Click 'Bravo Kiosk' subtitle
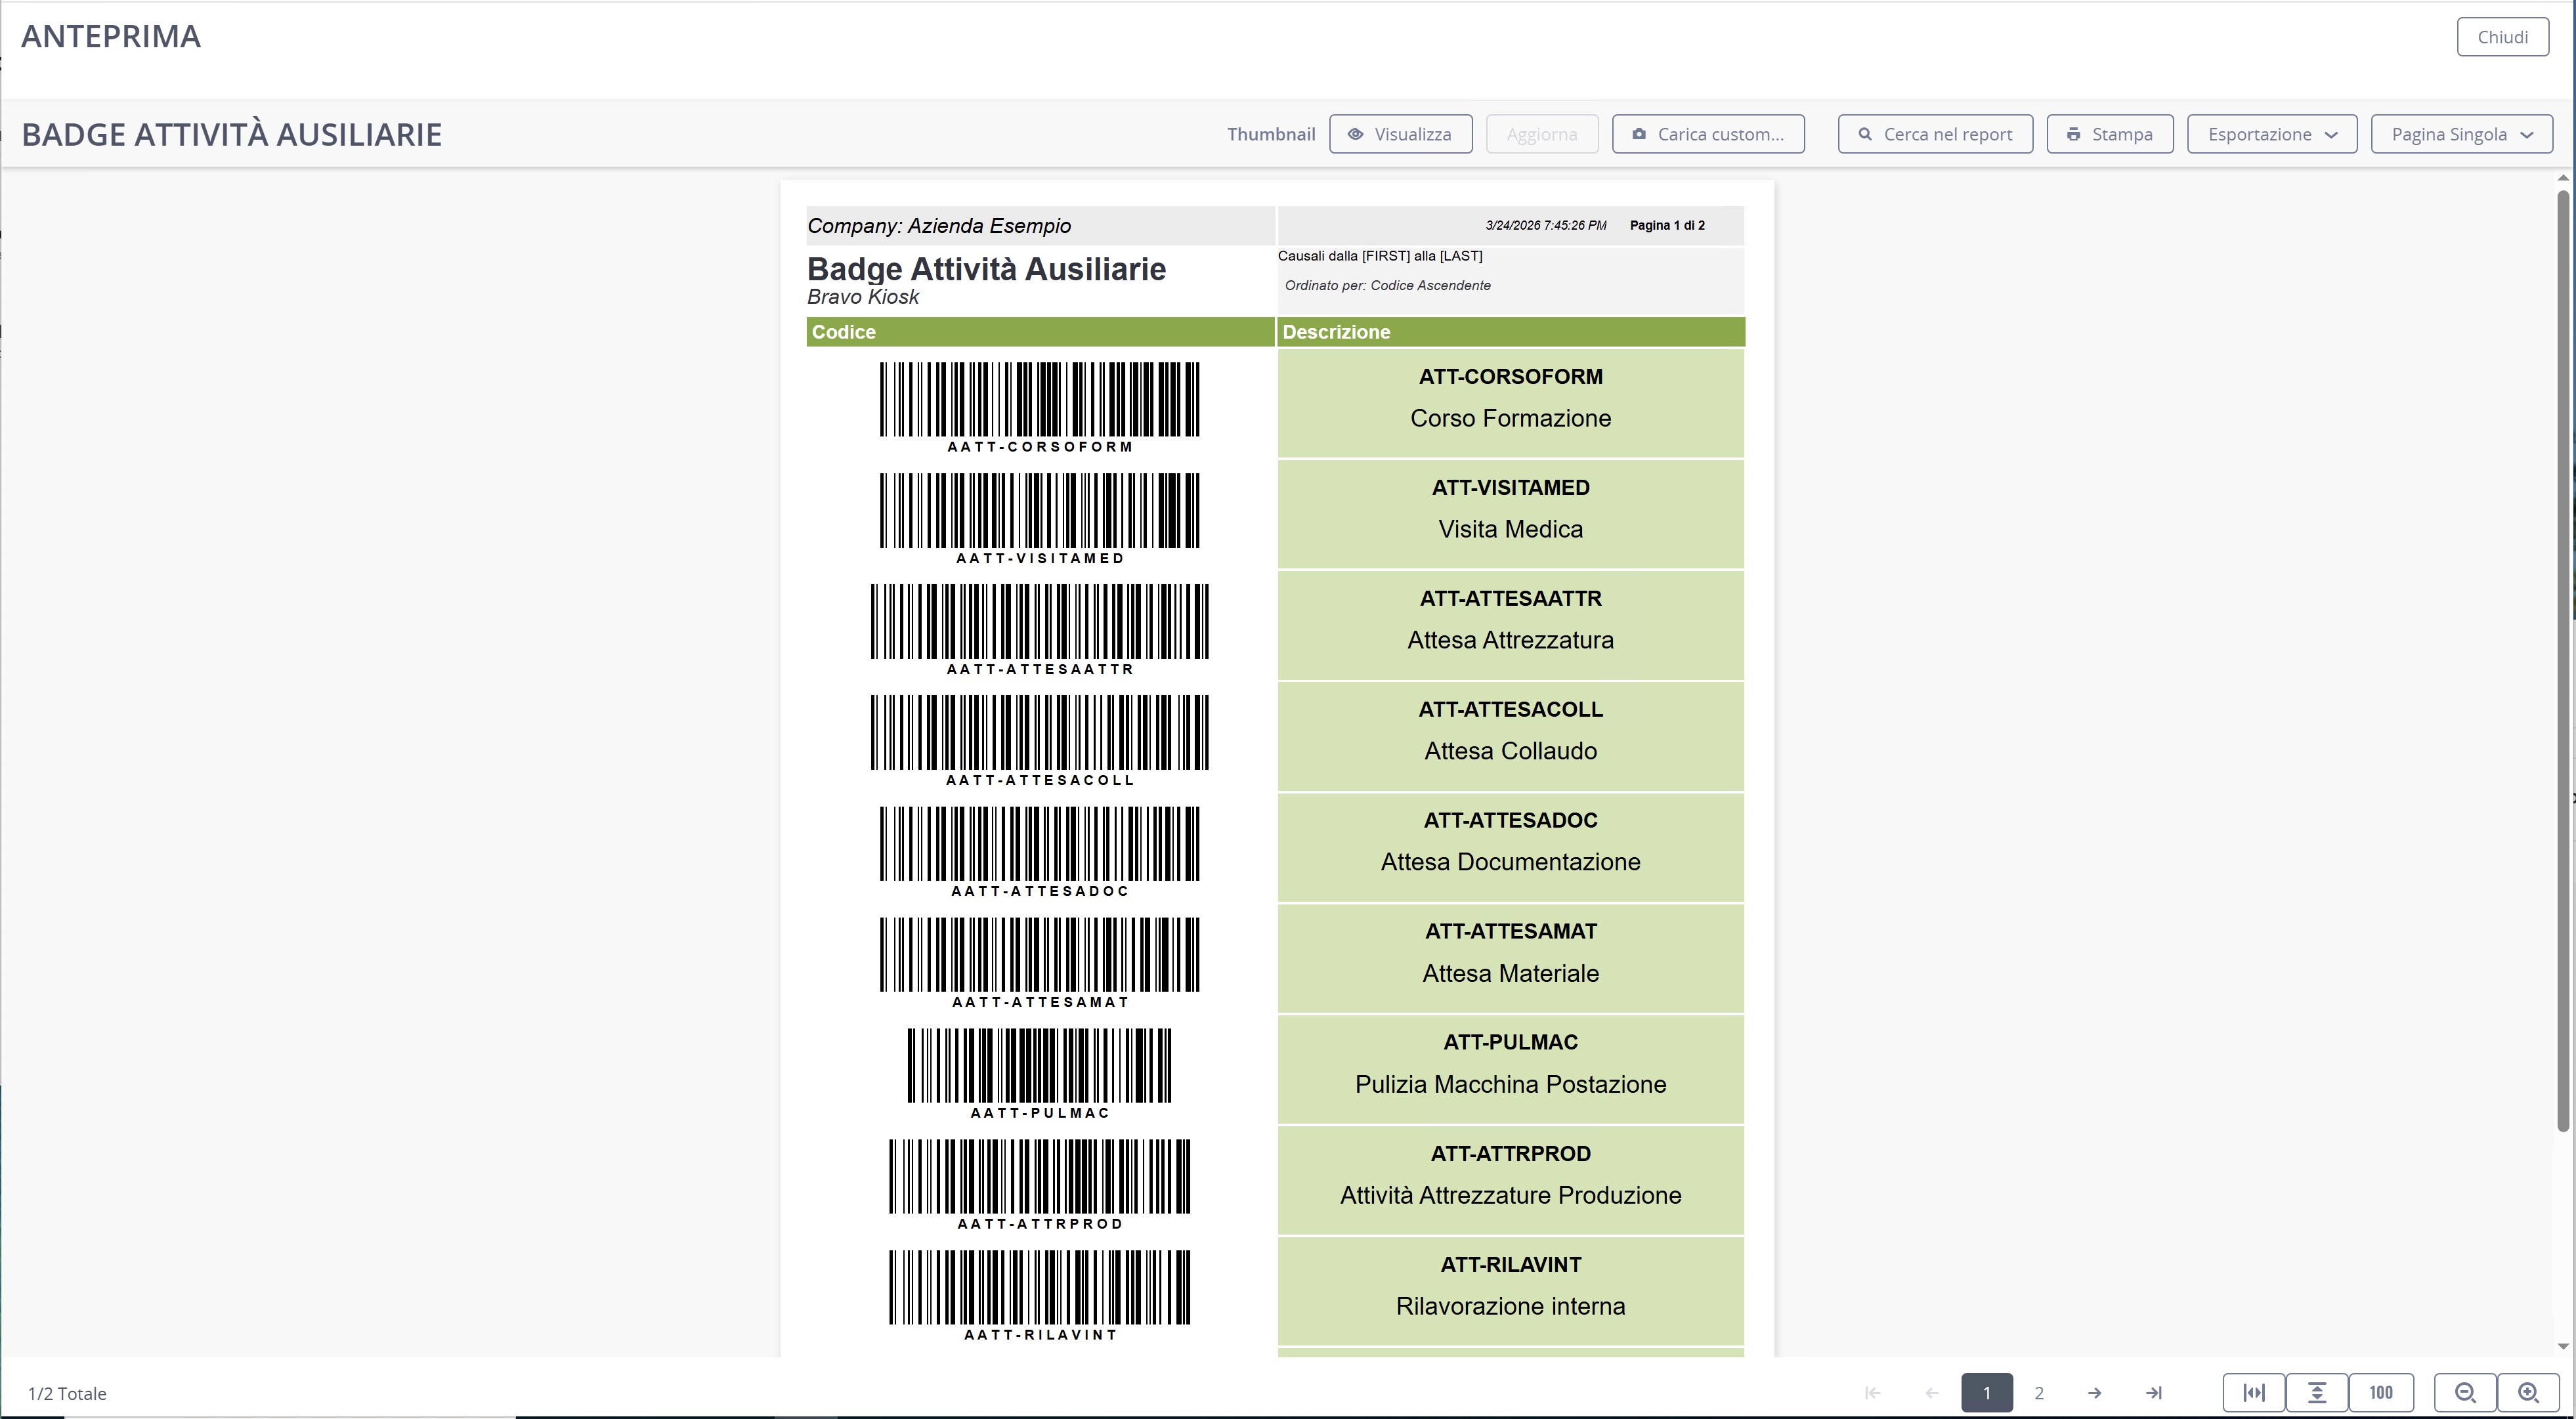Image resolution: width=2576 pixels, height=1419 pixels. [862, 297]
